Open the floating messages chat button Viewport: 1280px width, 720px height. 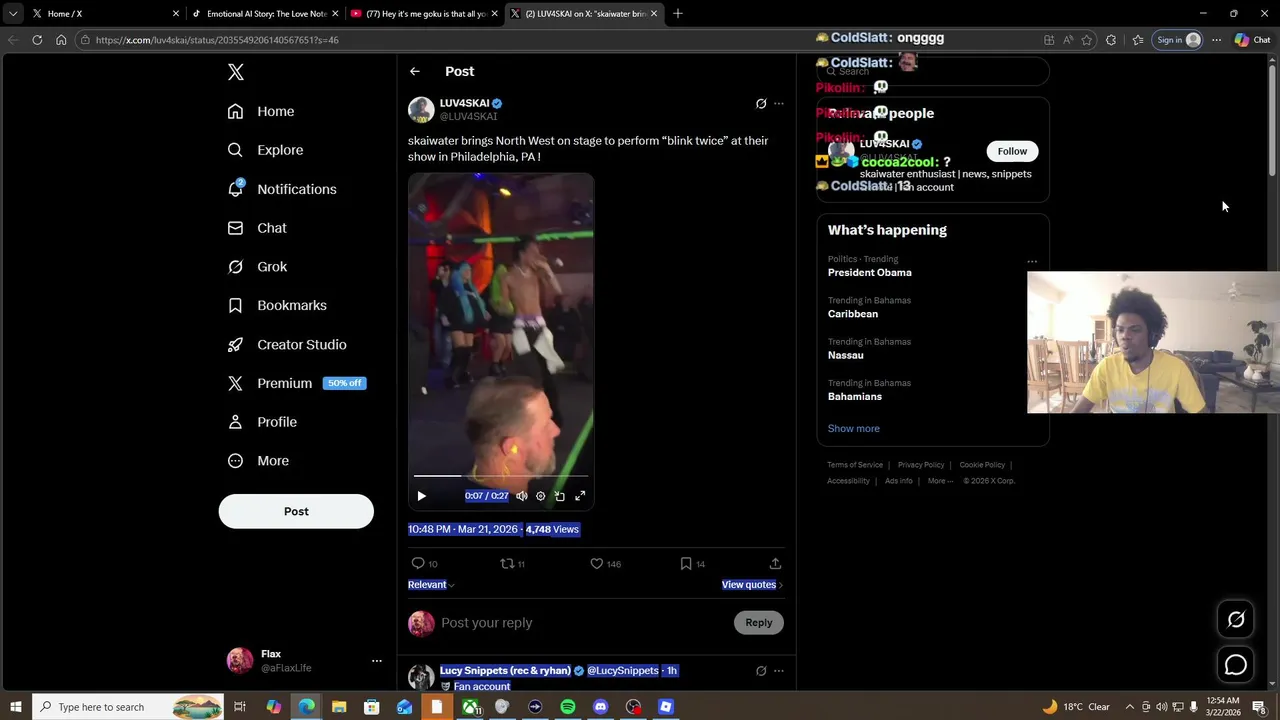pyautogui.click(x=1236, y=665)
